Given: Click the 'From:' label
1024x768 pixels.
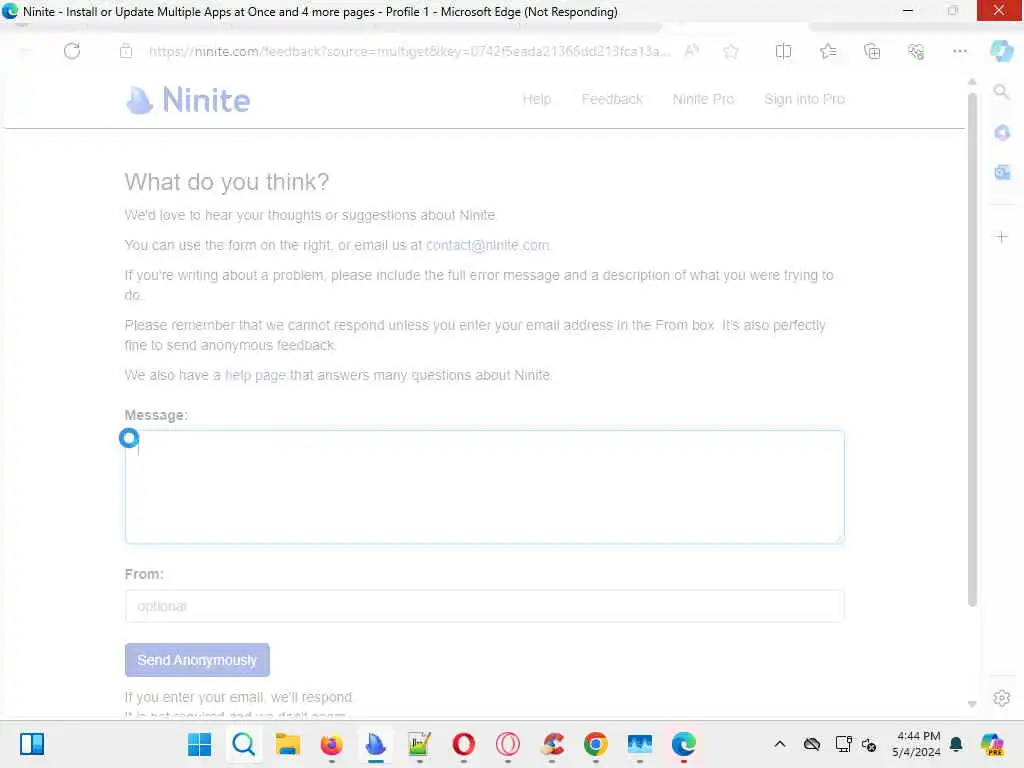Looking at the screenshot, I should pos(144,574).
